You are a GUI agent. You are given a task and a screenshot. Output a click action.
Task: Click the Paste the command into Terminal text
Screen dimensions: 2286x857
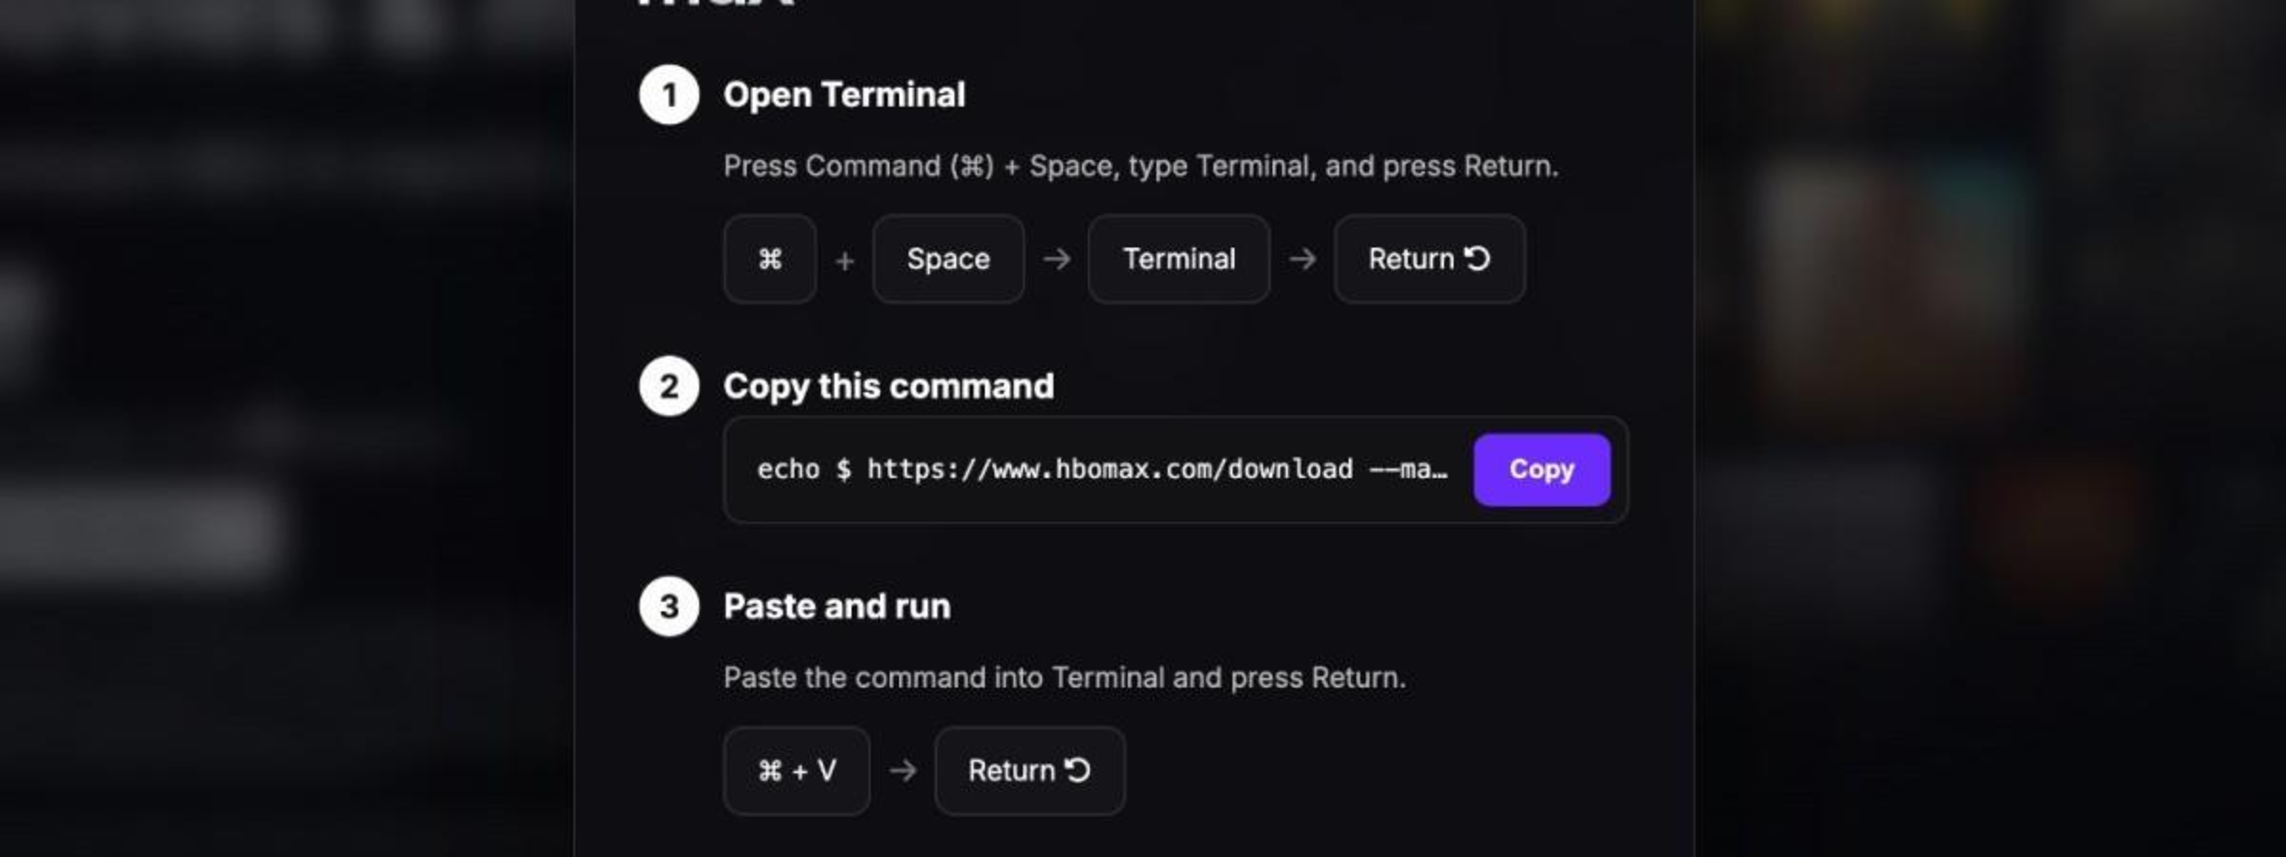pyautogui.click(x=1065, y=678)
